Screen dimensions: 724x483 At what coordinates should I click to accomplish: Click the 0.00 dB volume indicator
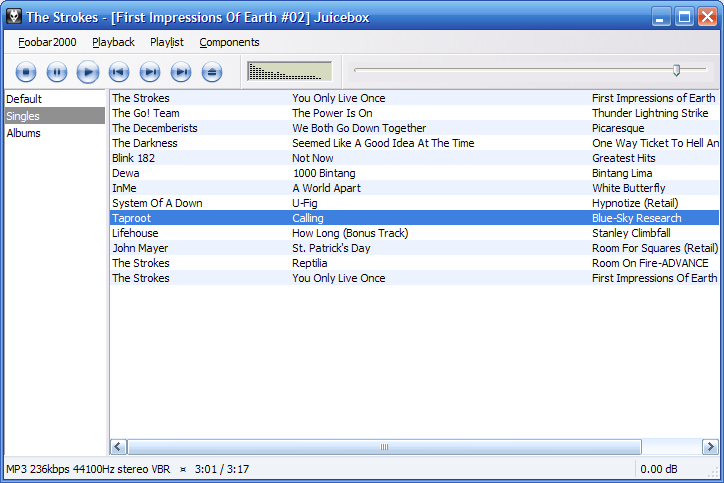click(x=658, y=469)
